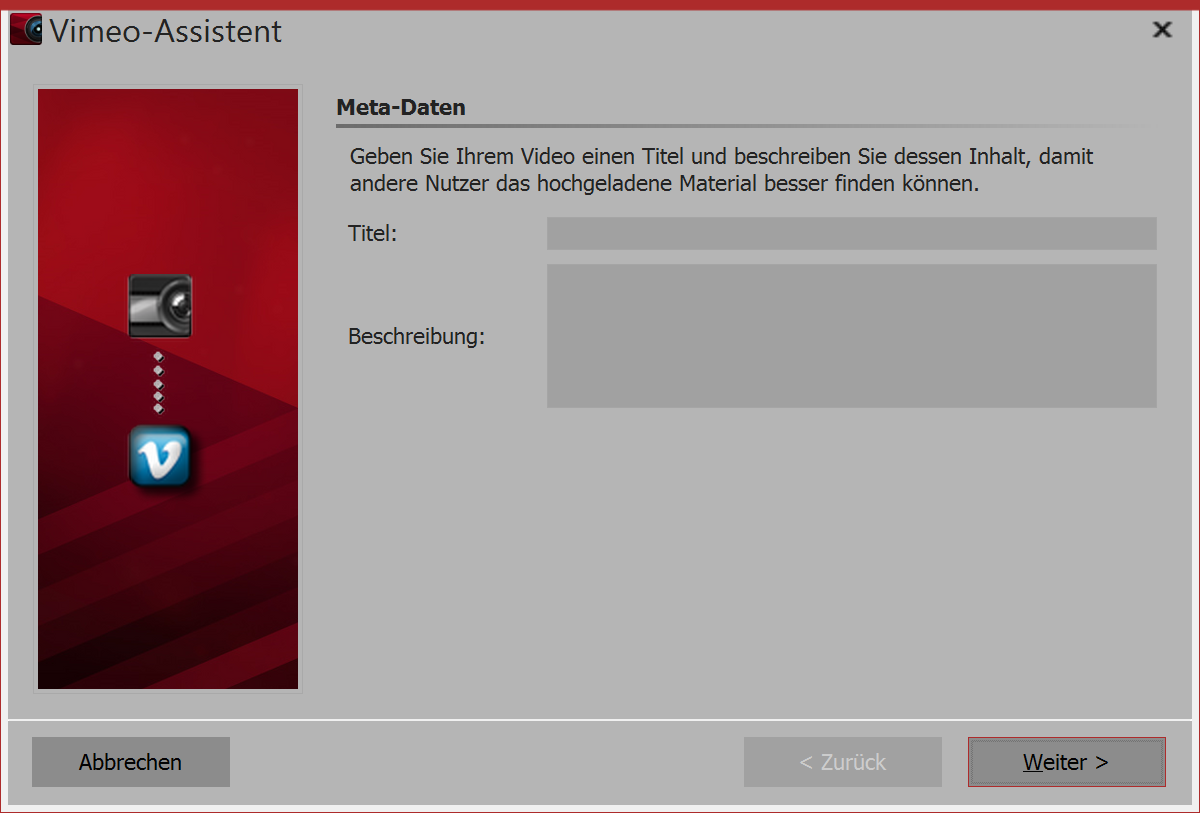
Task: Click the Vimeo-Assistent application icon in the title bar
Action: [25, 29]
